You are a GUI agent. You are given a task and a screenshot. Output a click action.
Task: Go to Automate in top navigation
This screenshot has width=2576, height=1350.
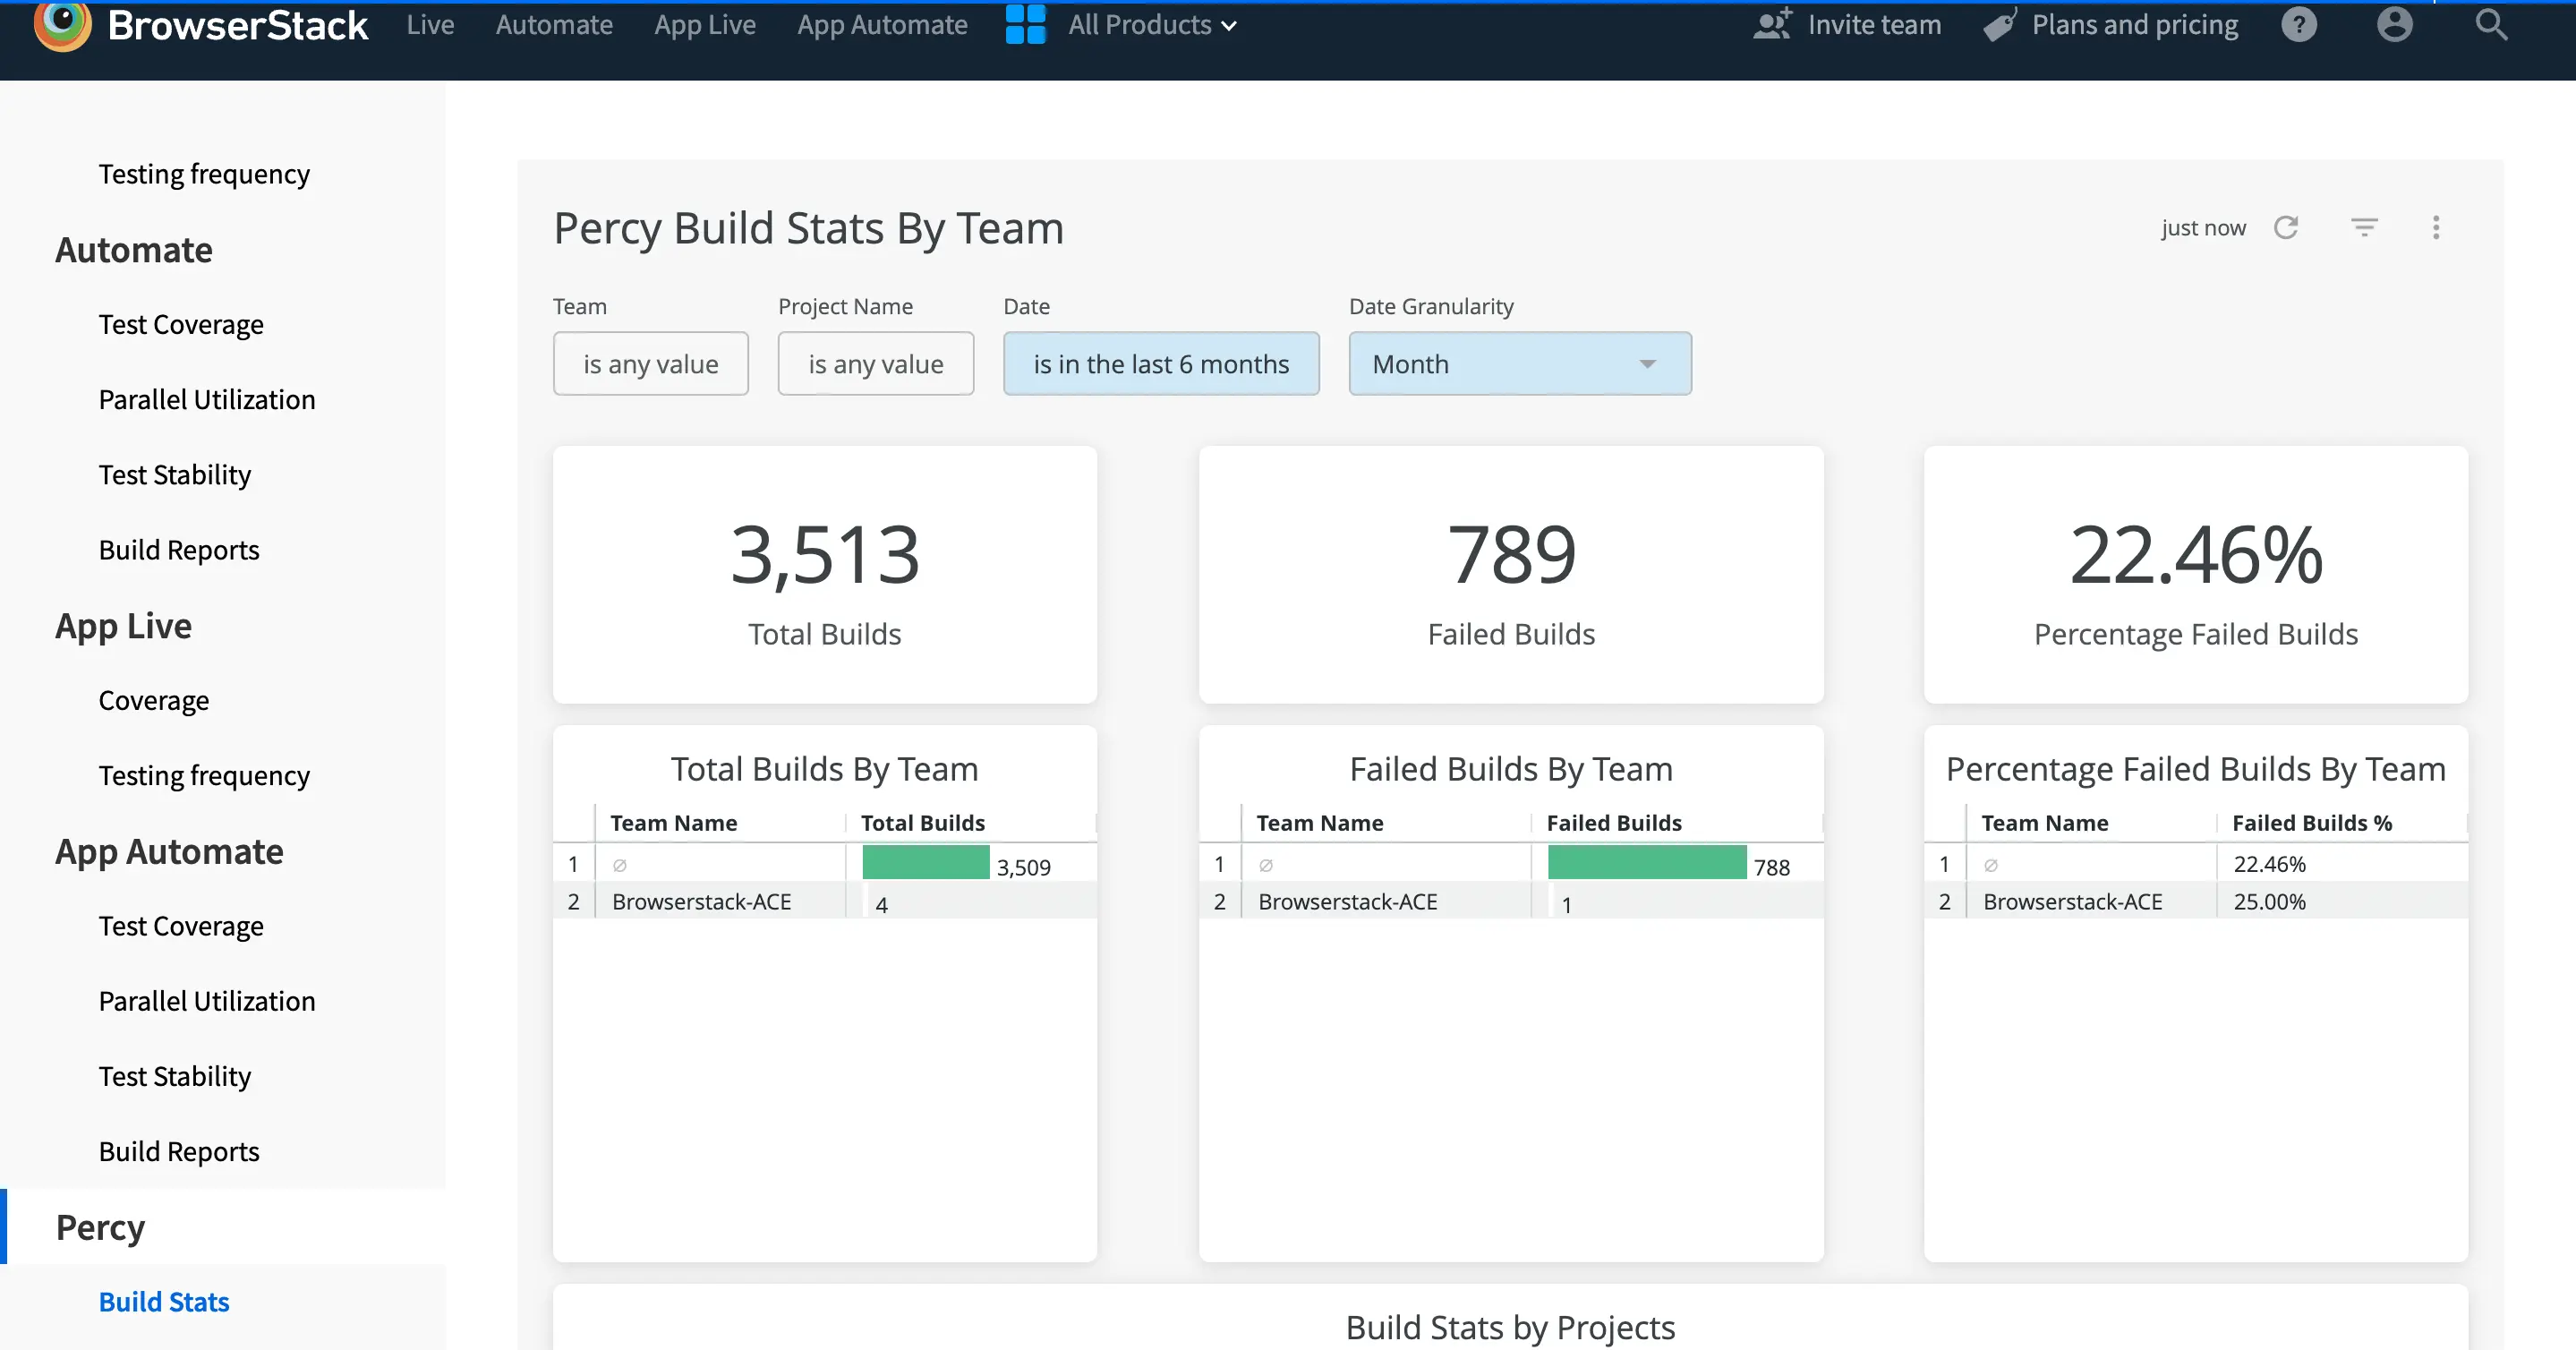click(x=554, y=25)
